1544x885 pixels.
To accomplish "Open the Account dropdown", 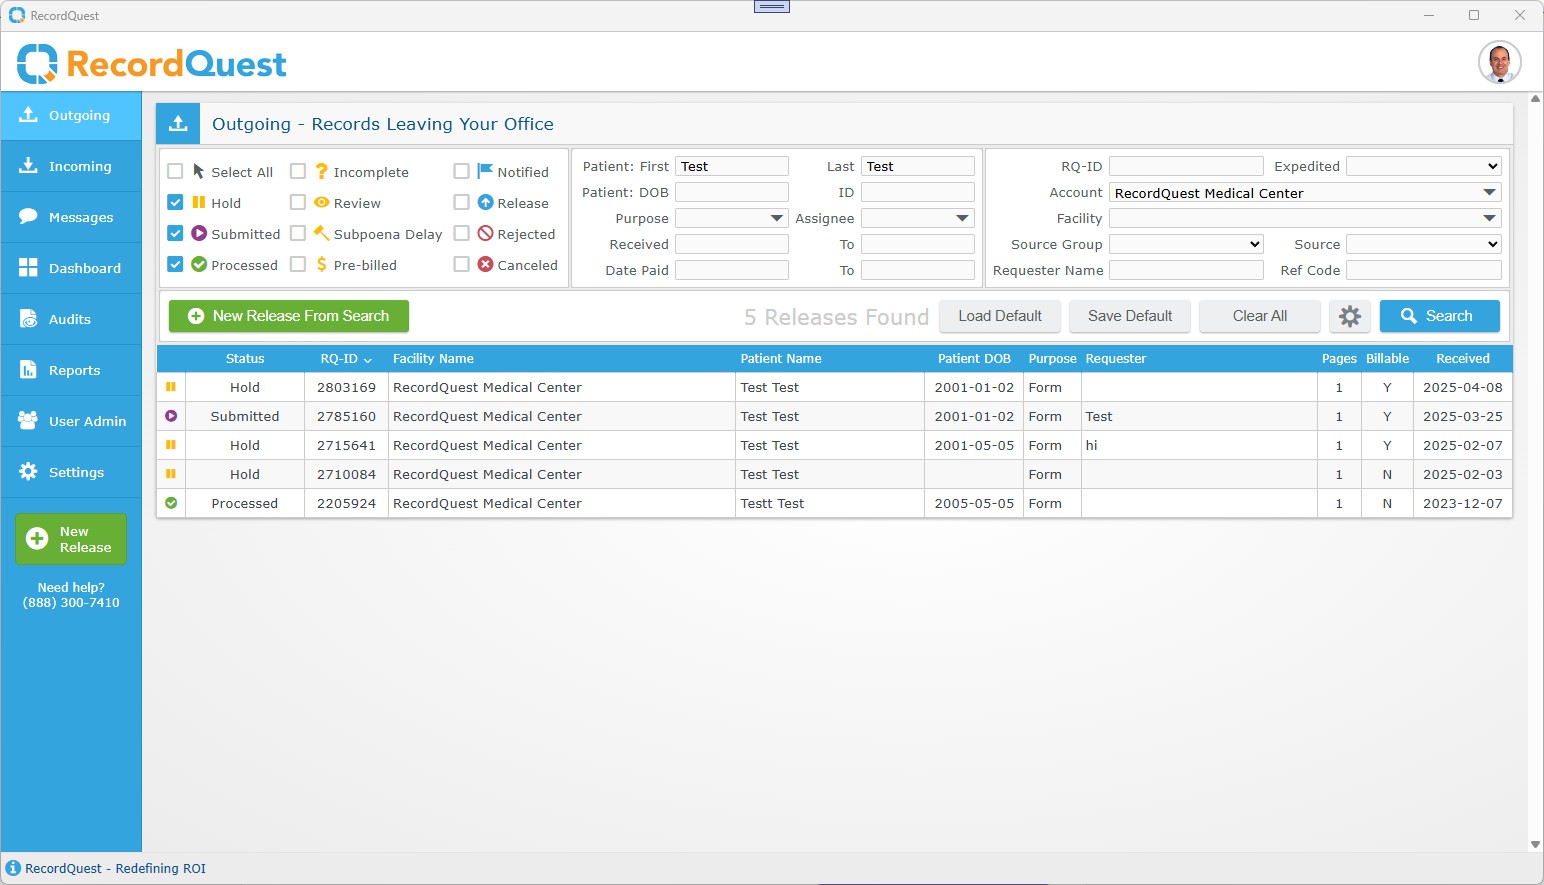I will click(x=1305, y=192).
